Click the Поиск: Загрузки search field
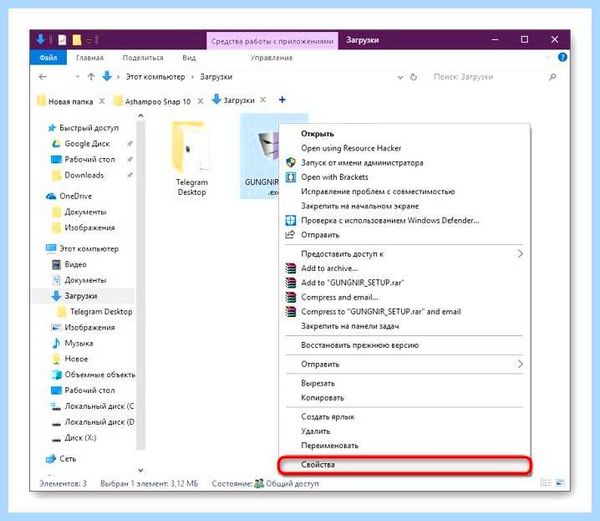The width and height of the screenshot is (600, 521). pos(487,77)
